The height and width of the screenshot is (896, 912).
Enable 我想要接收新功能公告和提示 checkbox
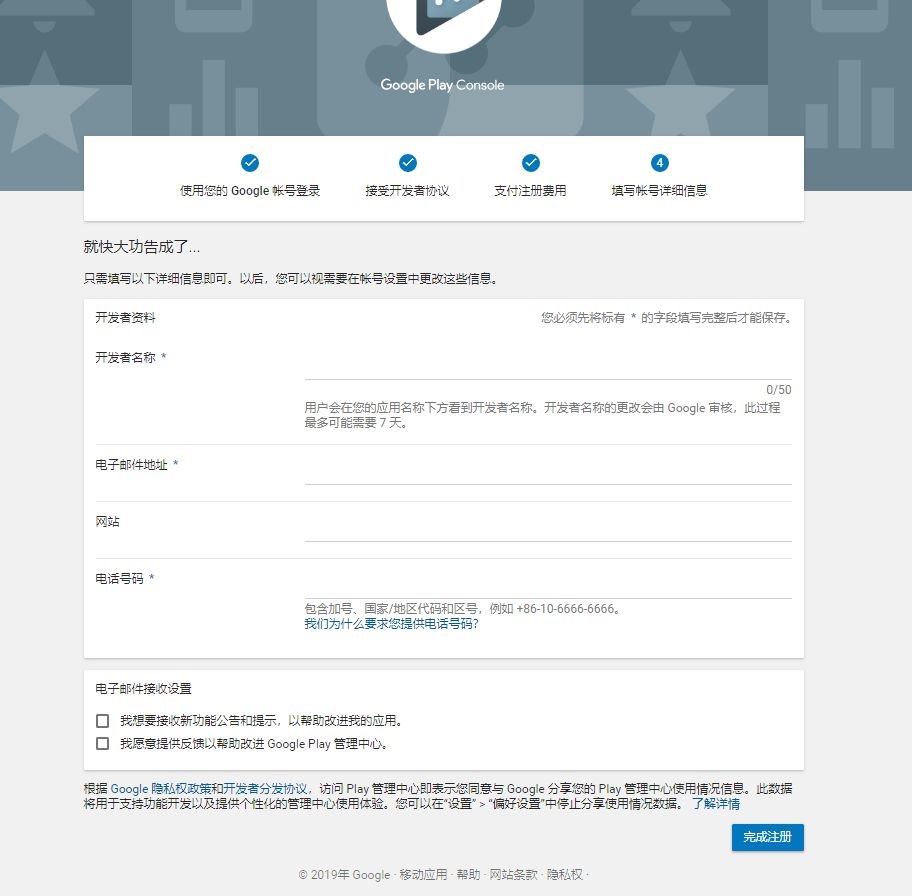[x=102, y=721]
